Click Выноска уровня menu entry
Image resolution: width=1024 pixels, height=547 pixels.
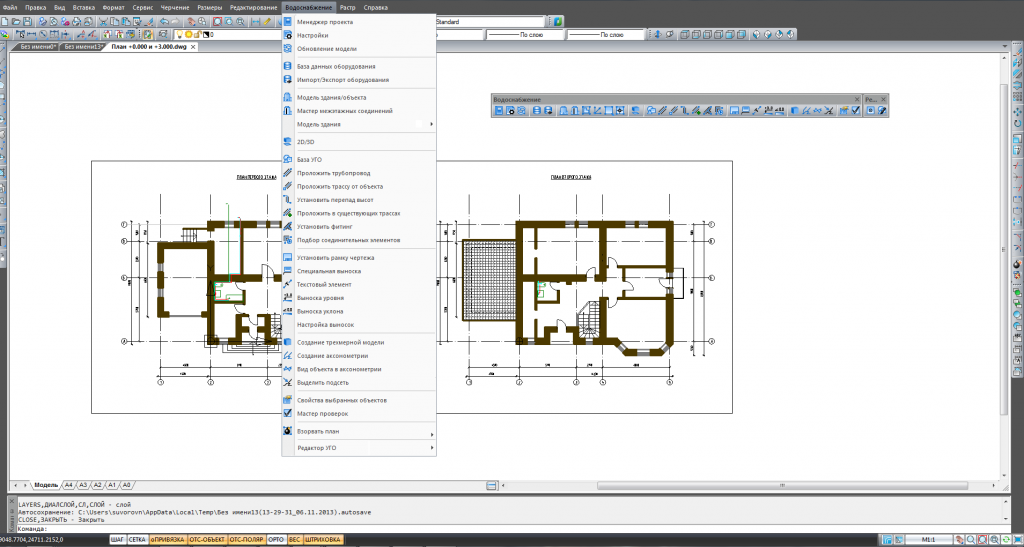tap(359, 298)
